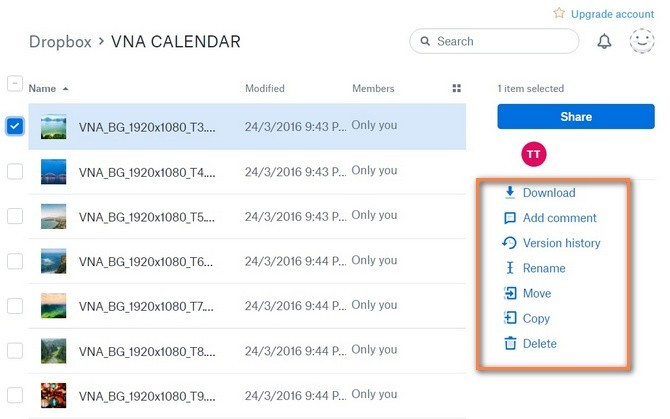Sort by Members column header
Image resolution: width=670 pixels, height=419 pixels.
tap(373, 89)
